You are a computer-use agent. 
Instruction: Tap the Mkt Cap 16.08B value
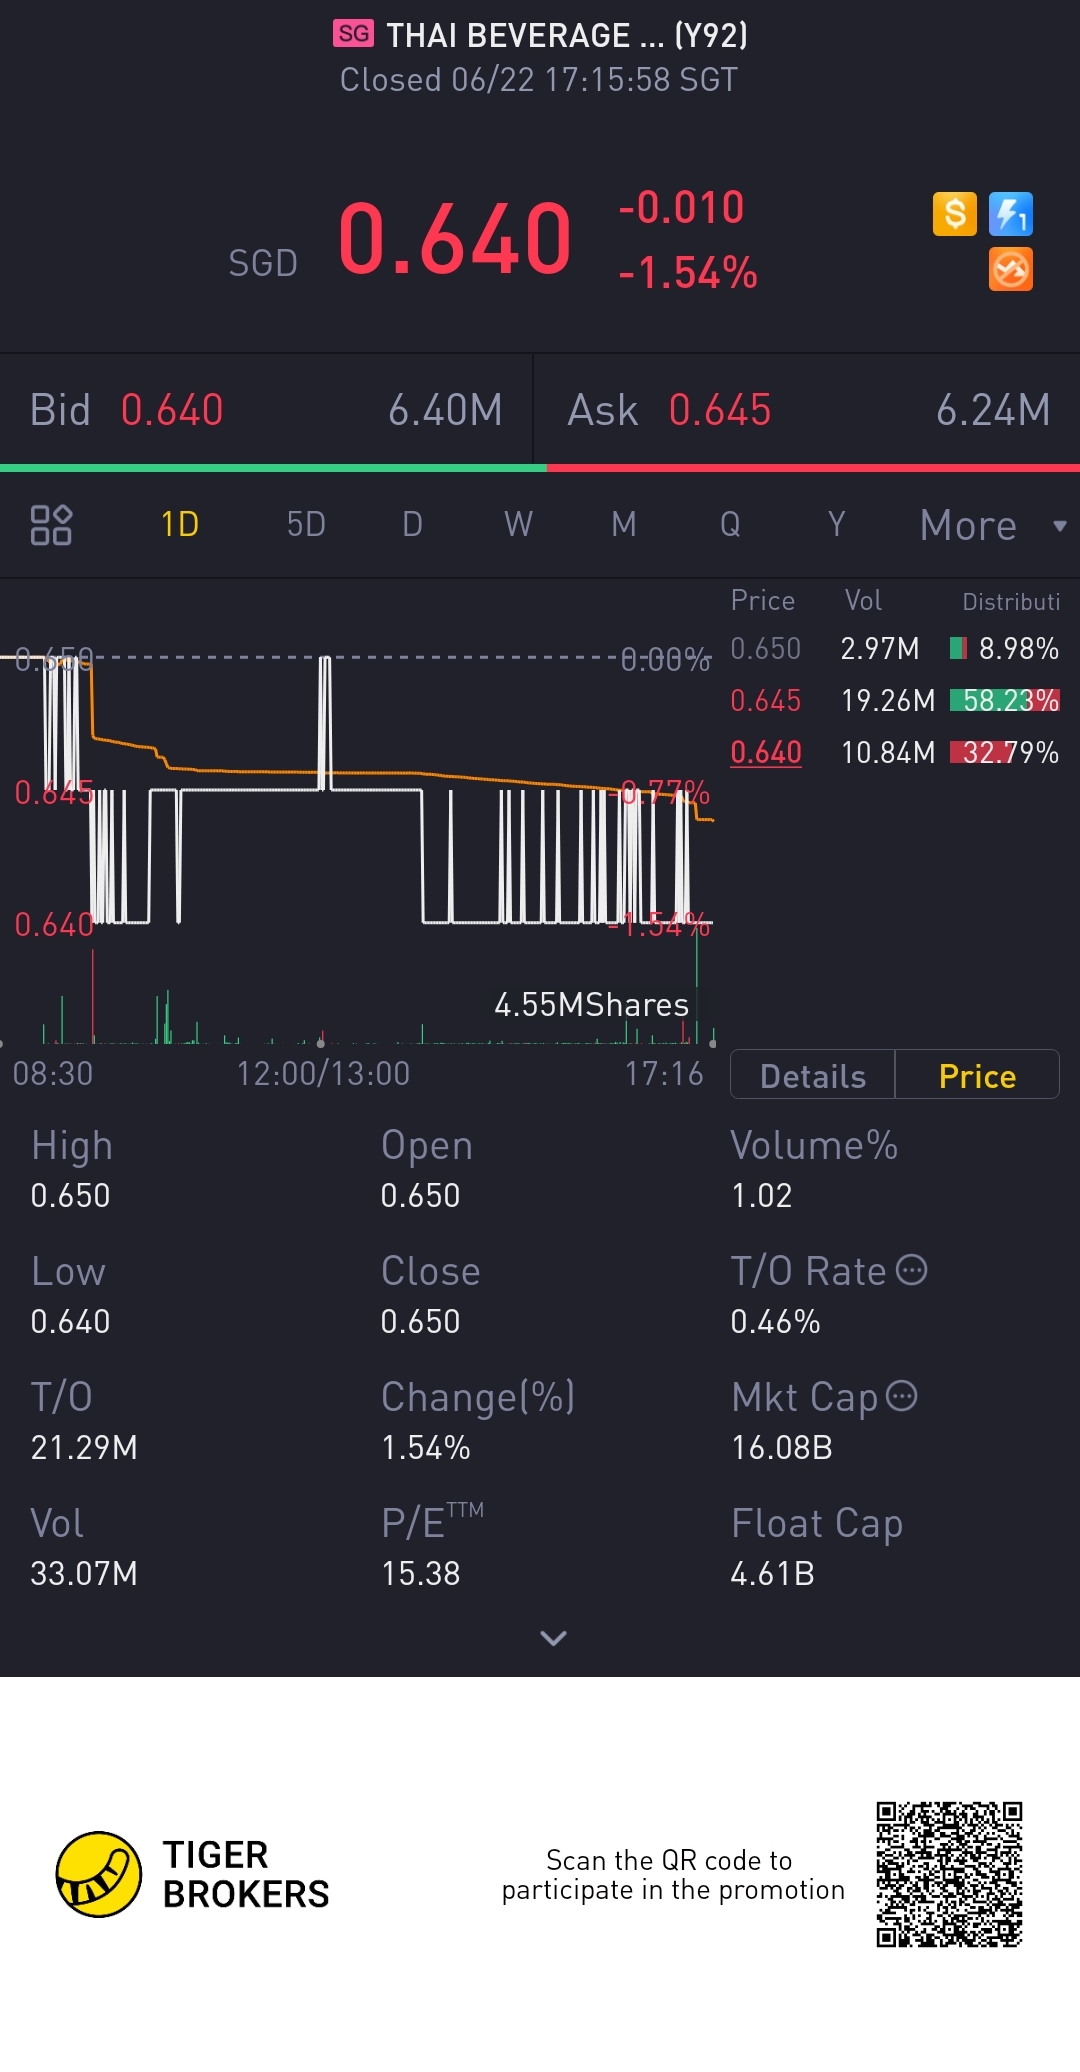click(782, 1447)
